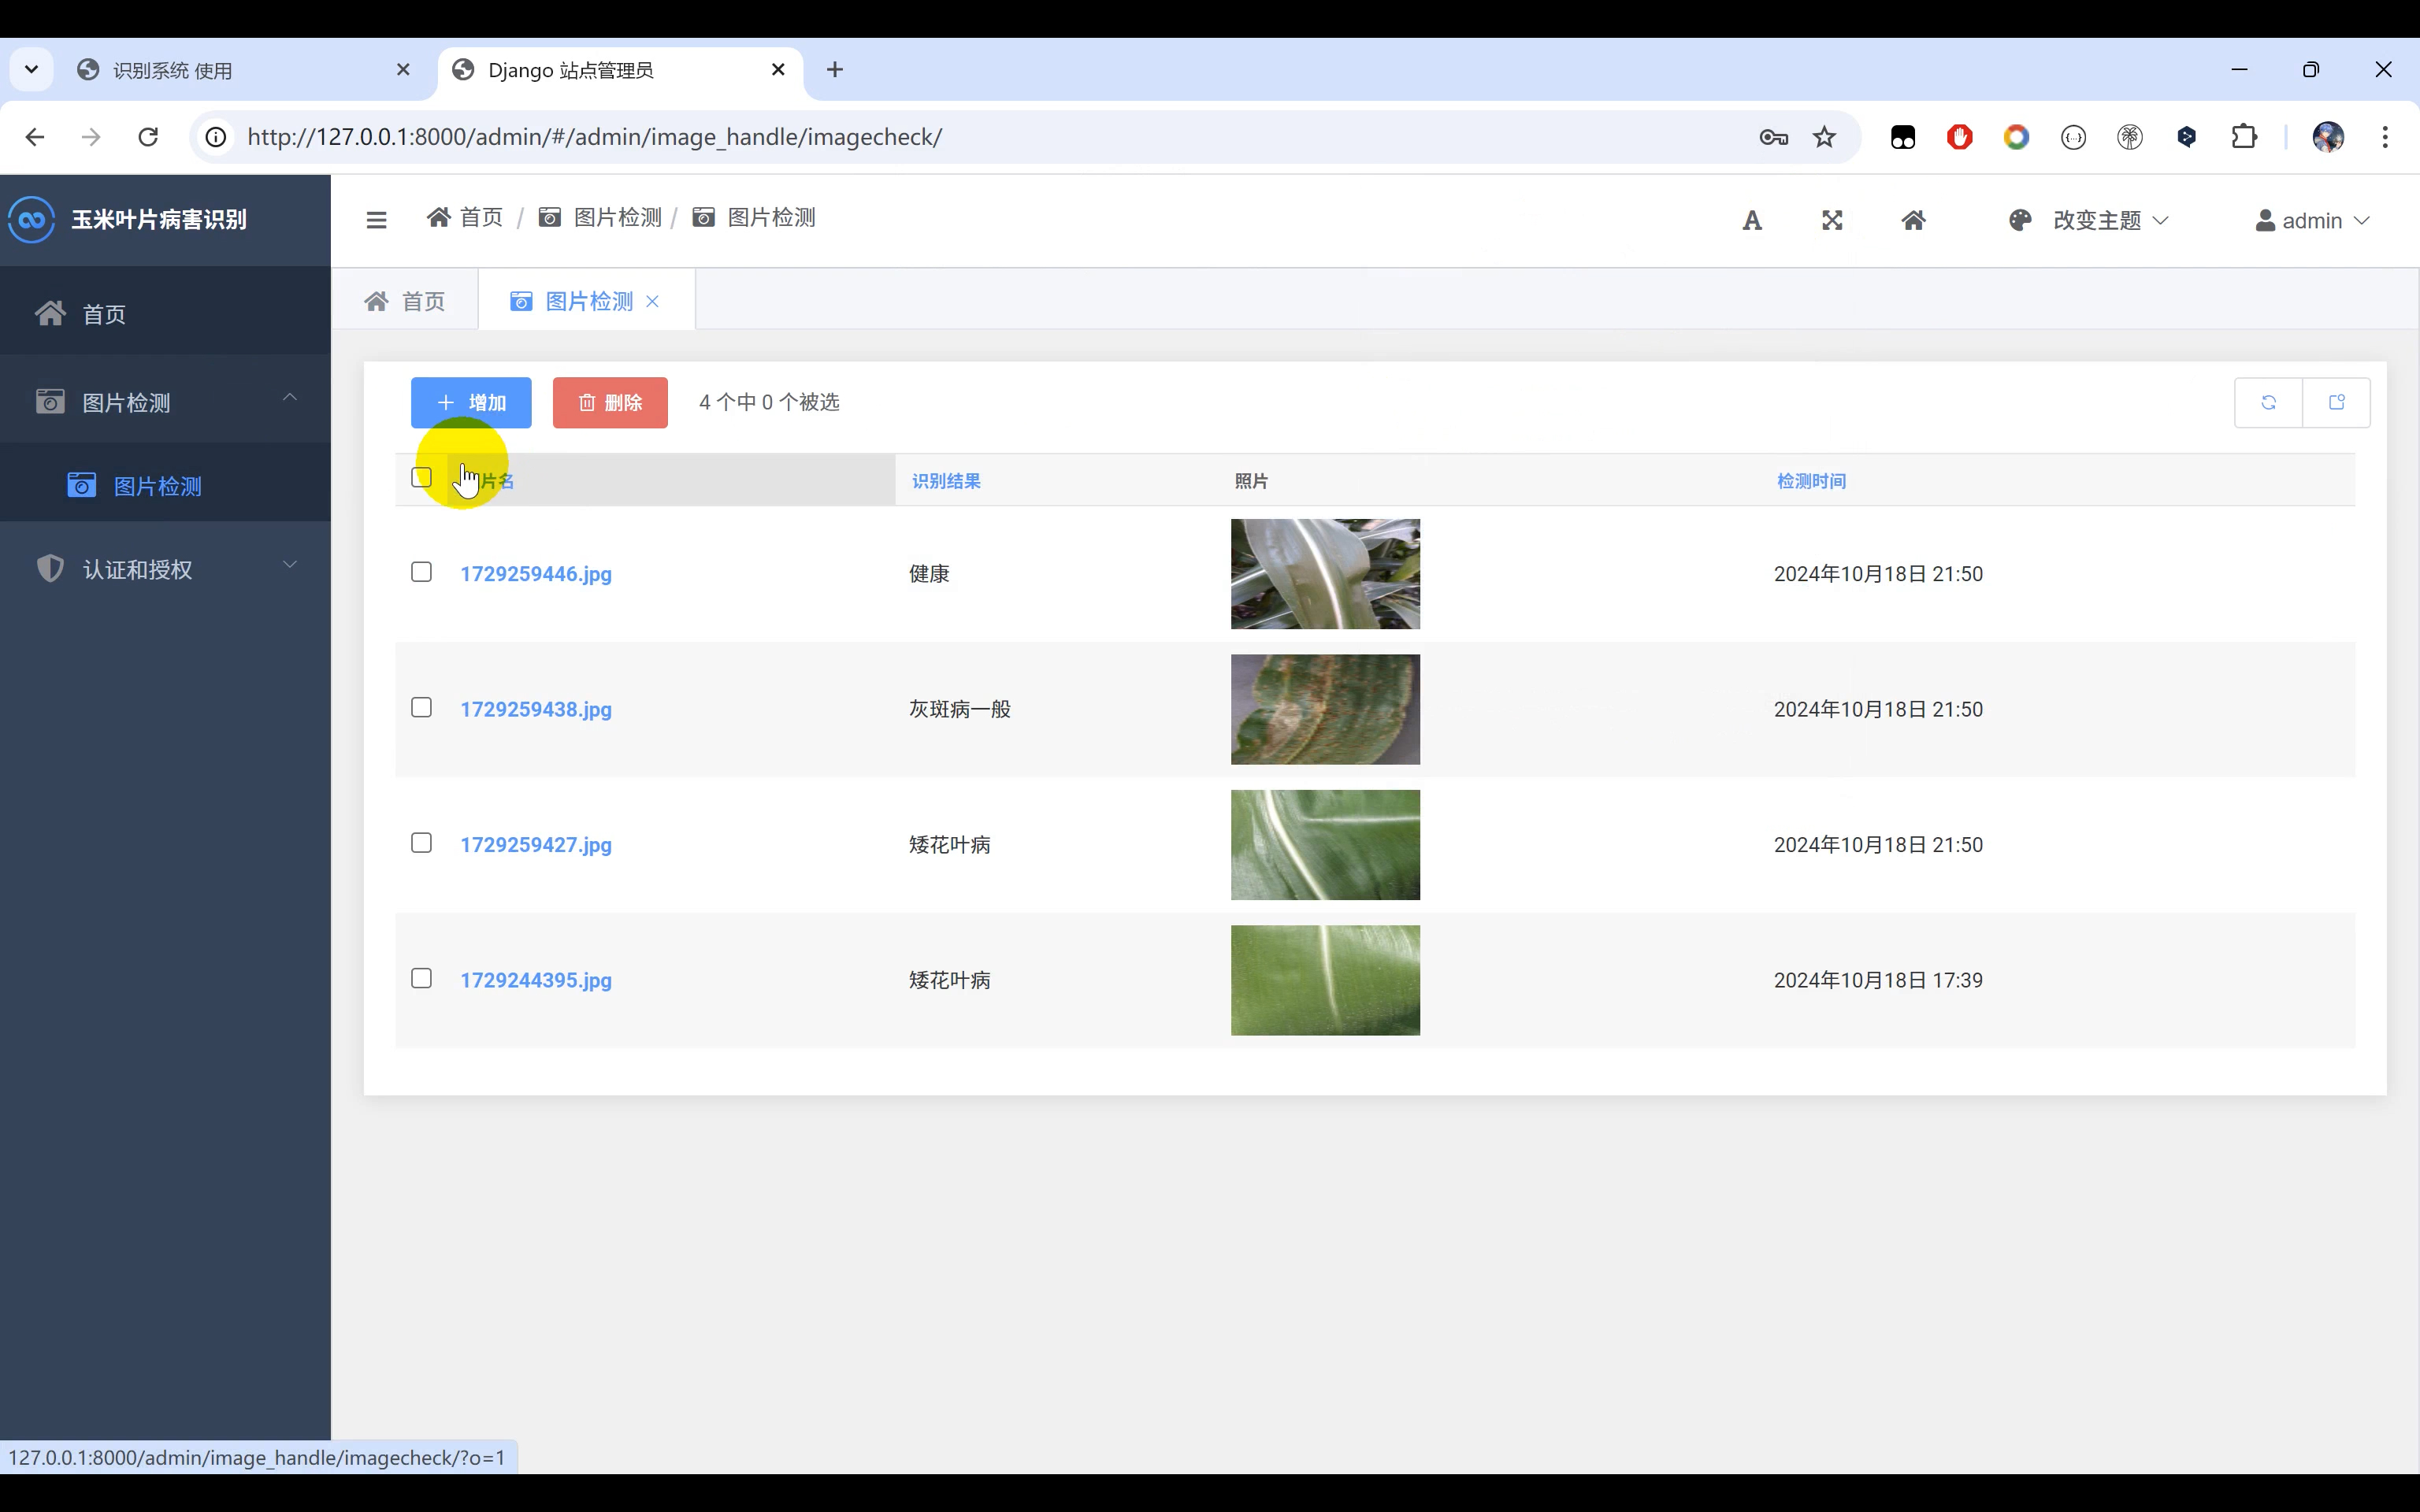The width and height of the screenshot is (2420, 1512).
Task: Click the 玉米叶片病害识别 logo icon
Action: coord(32,220)
